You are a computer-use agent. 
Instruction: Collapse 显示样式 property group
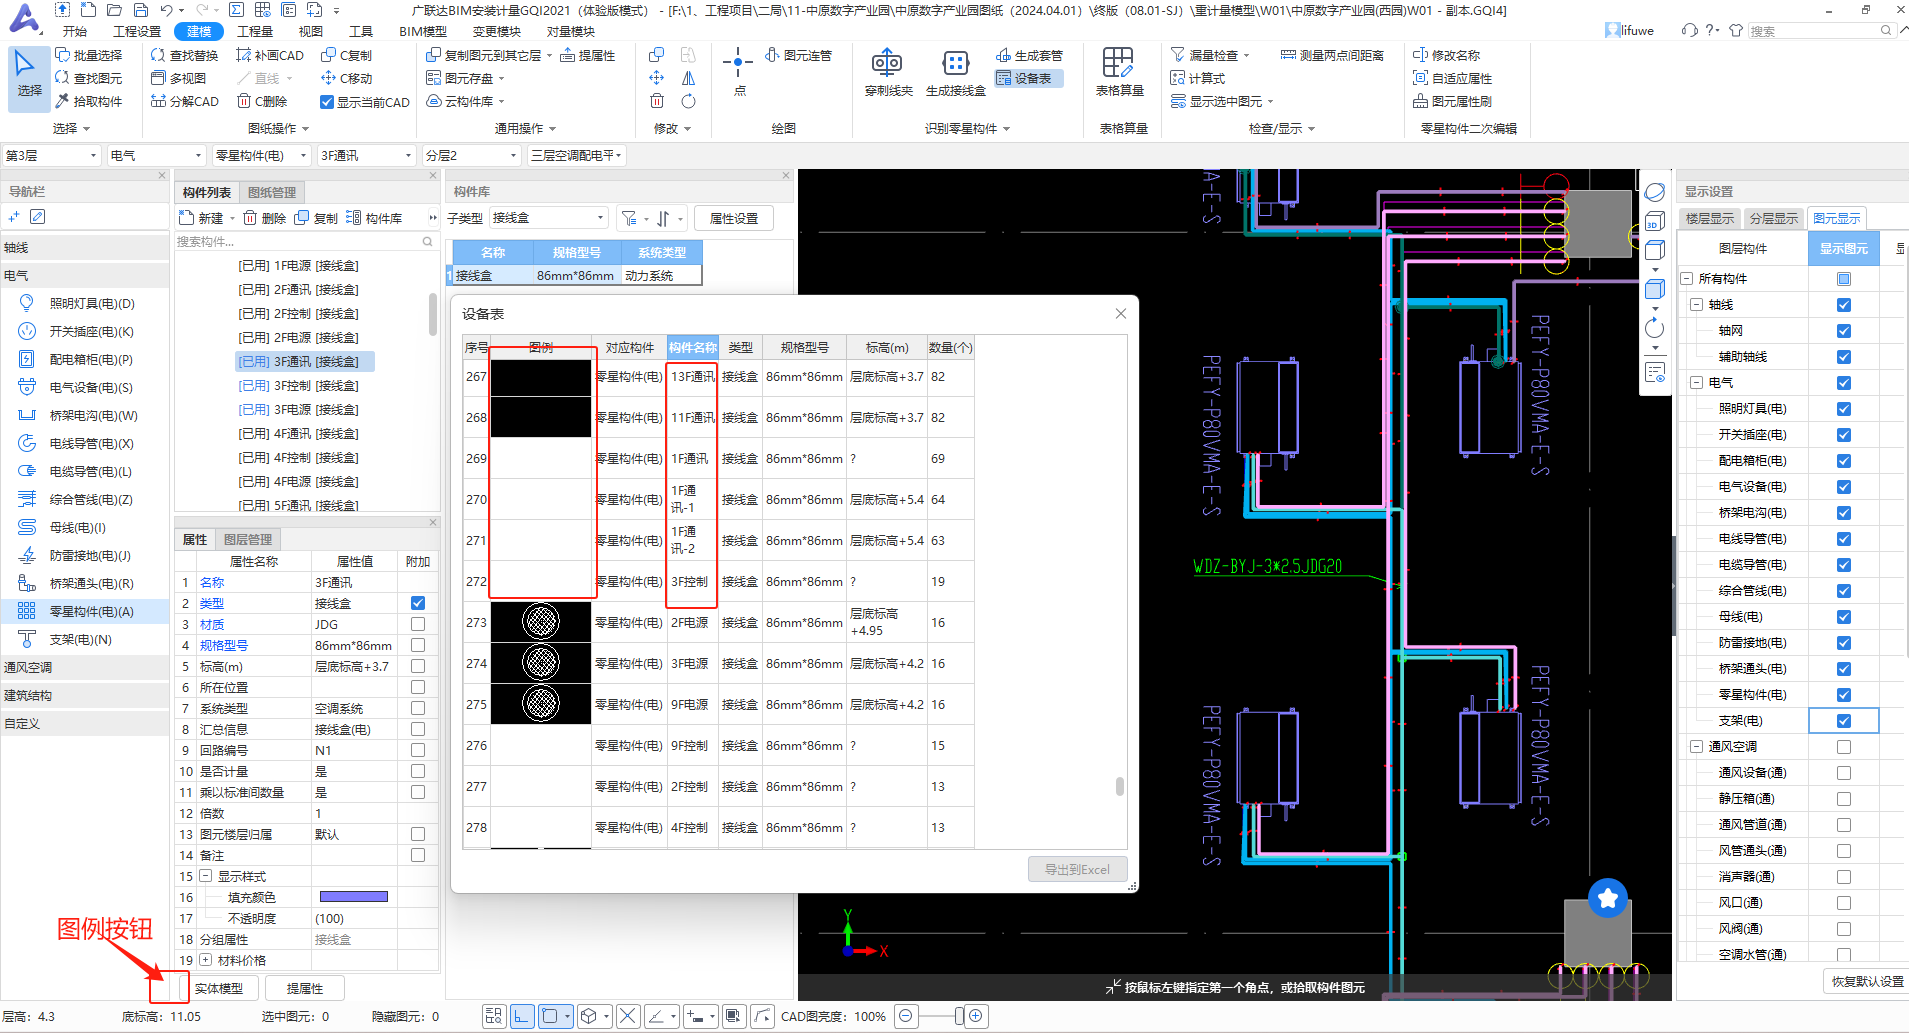pos(205,876)
